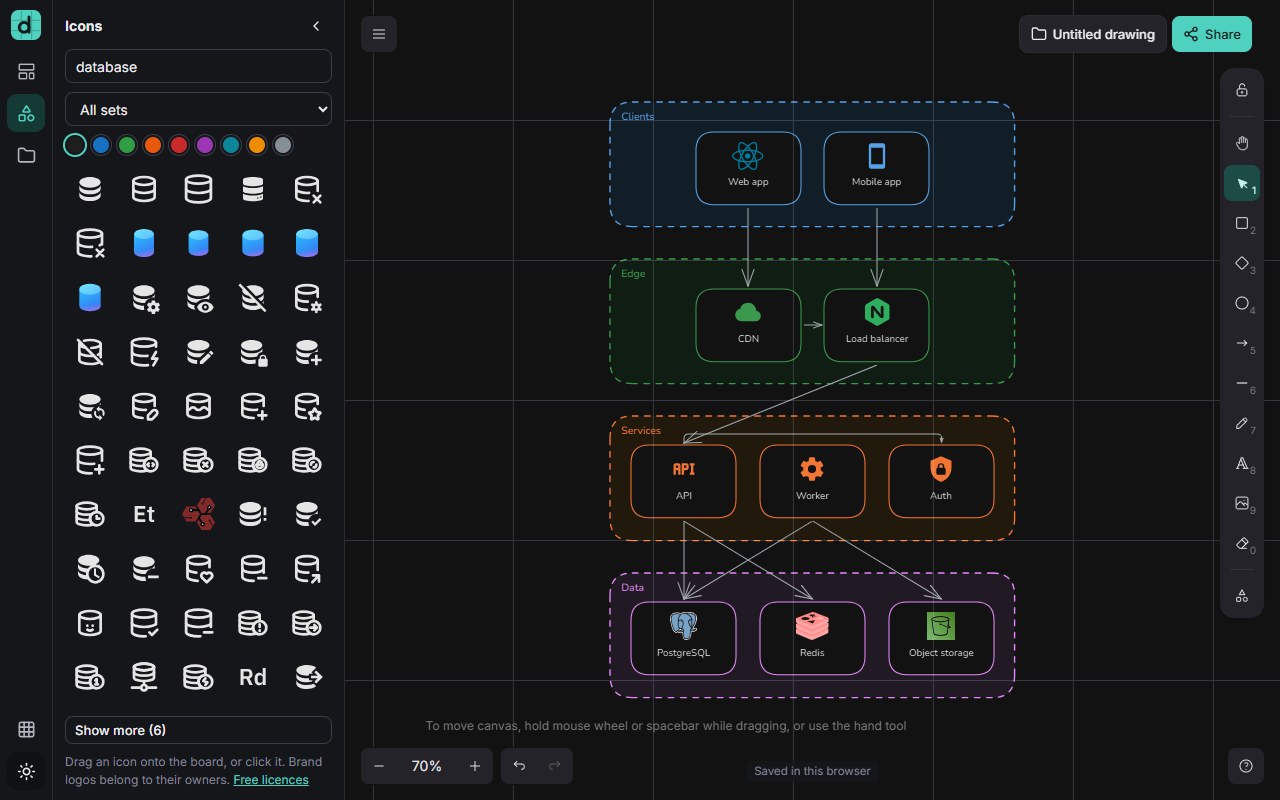
Task: Click the Redis 'Rd' icon in results
Action: pos(253,677)
